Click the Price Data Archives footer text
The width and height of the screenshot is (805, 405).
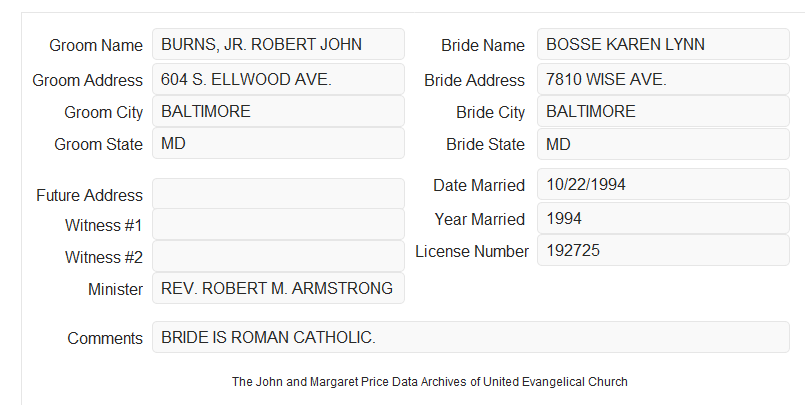430,382
